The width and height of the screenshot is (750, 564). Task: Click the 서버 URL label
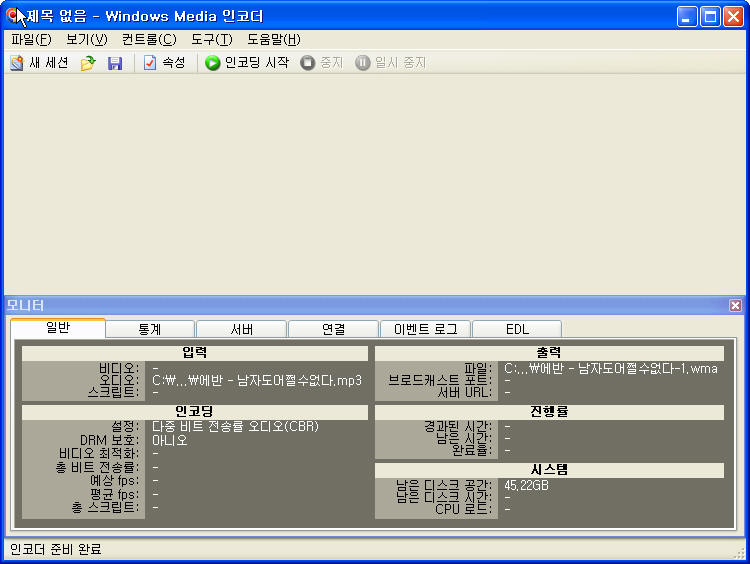465,392
